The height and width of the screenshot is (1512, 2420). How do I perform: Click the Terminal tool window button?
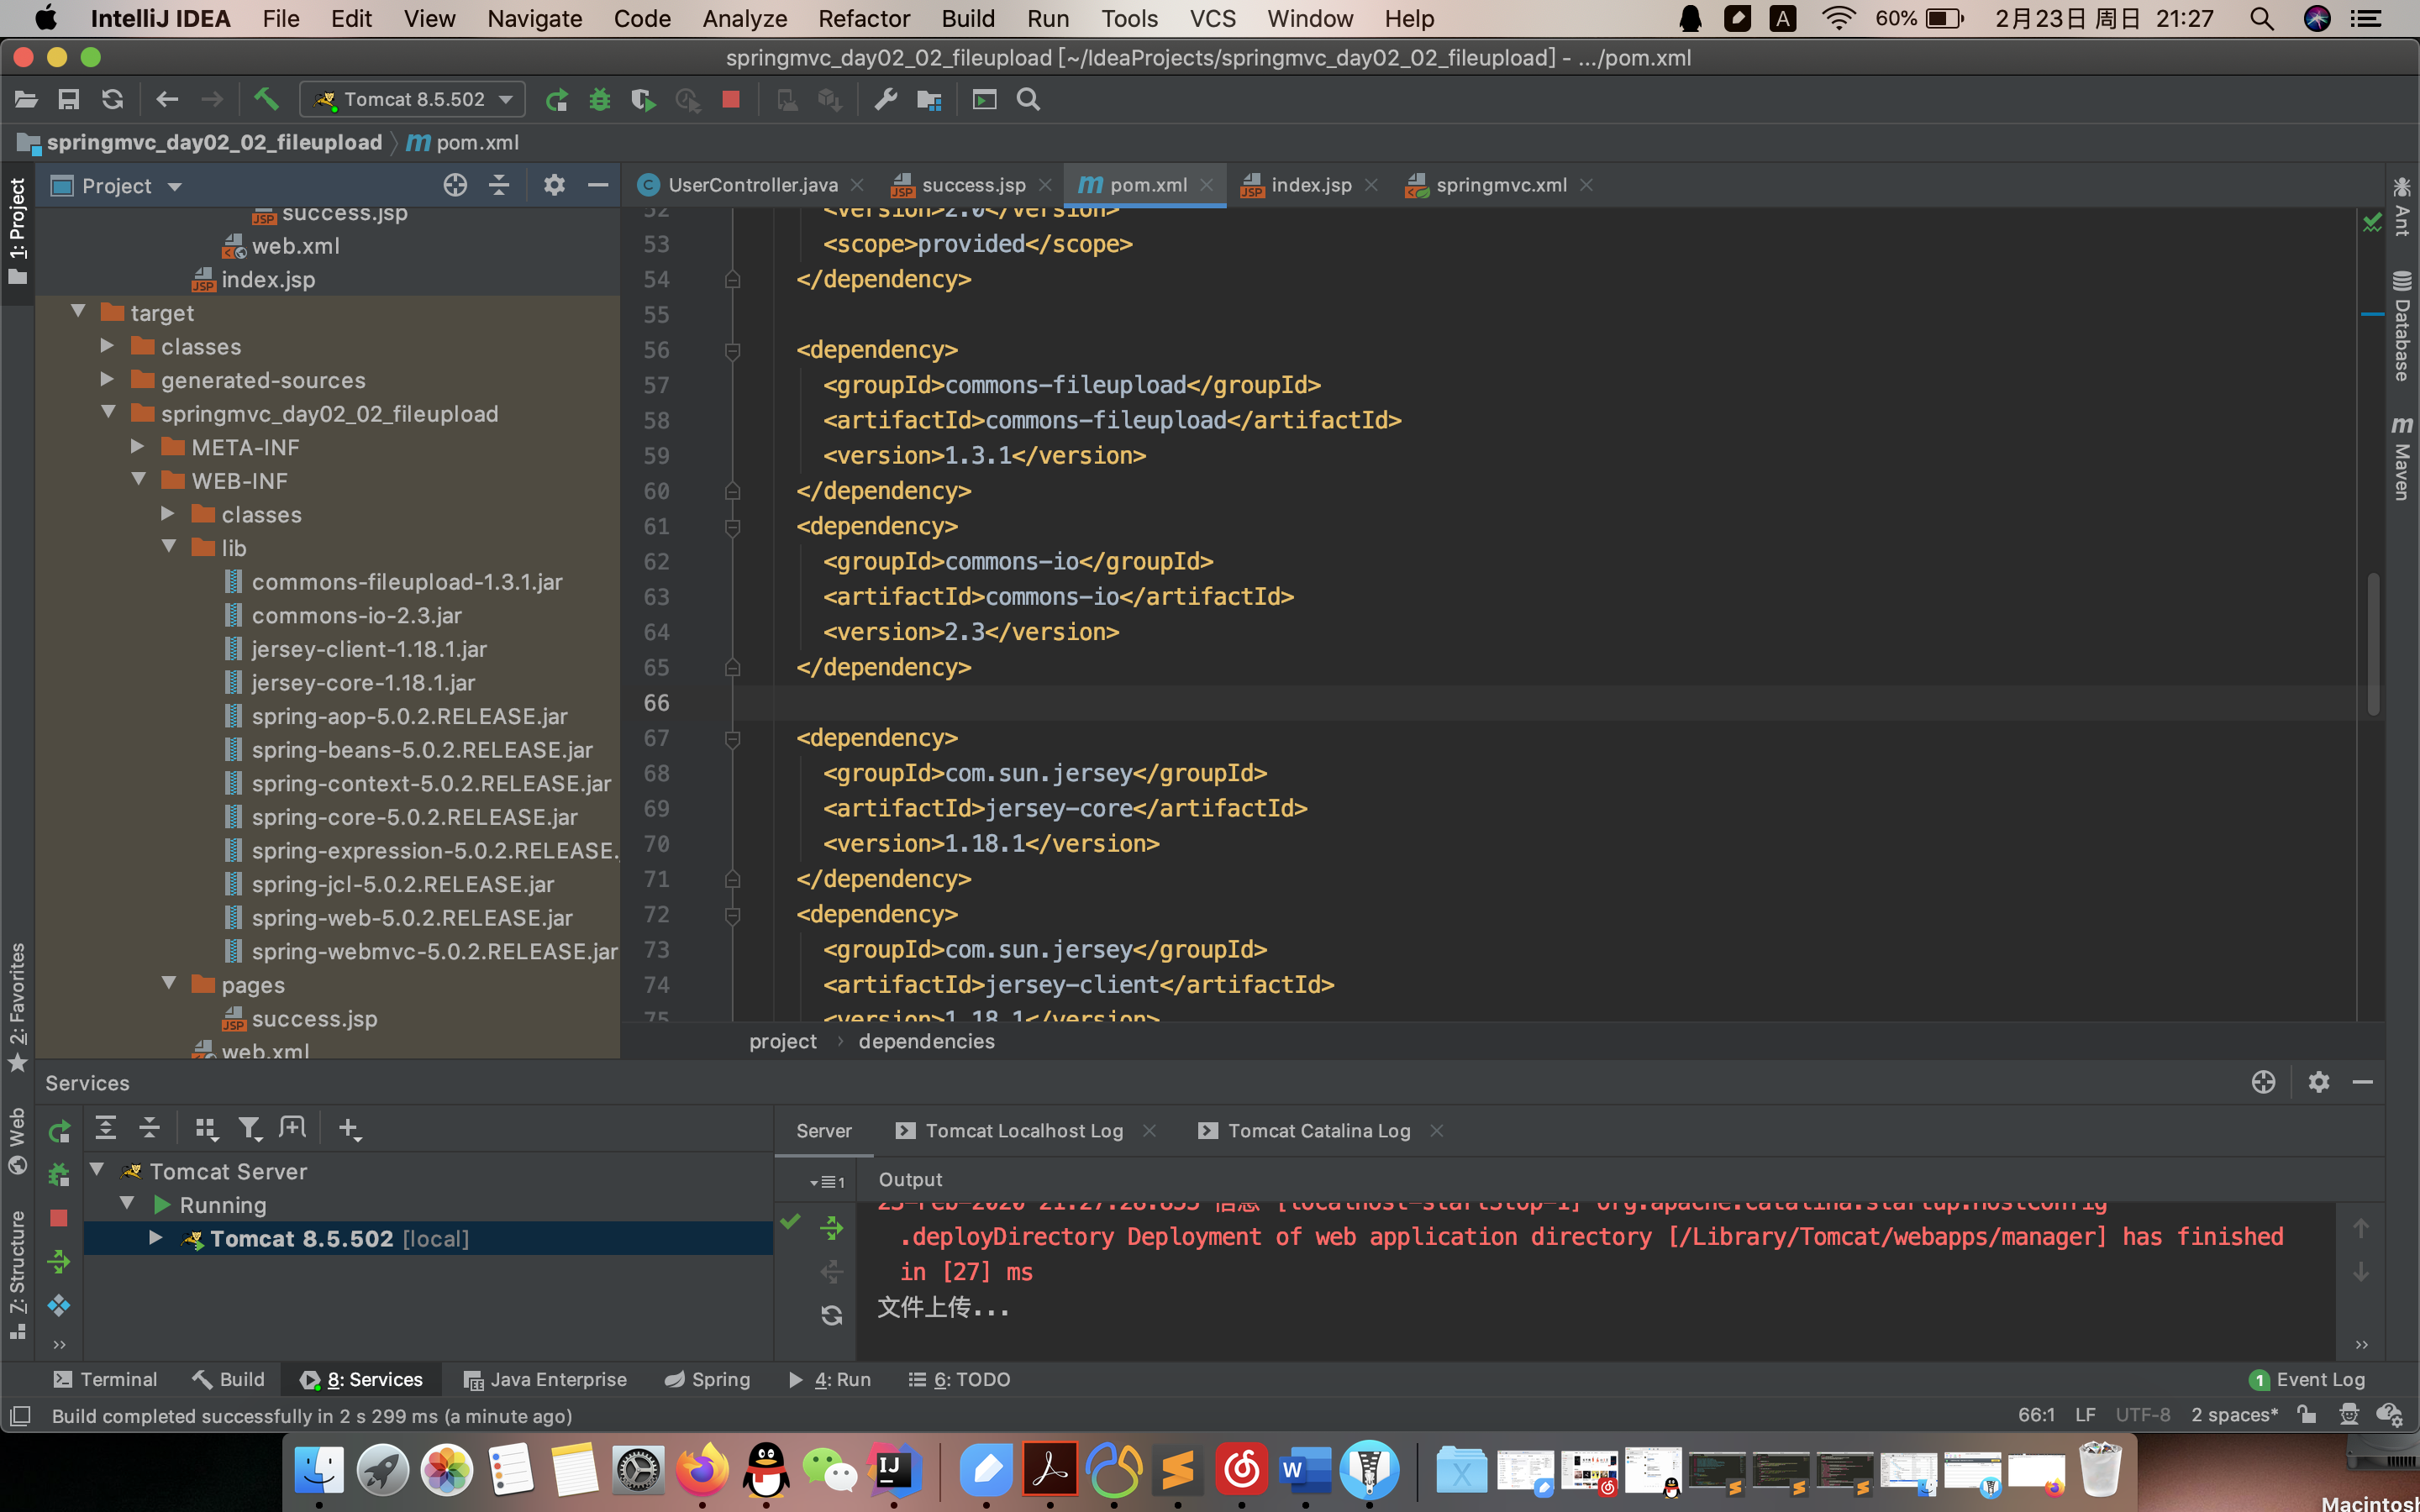pos(105,1380)
